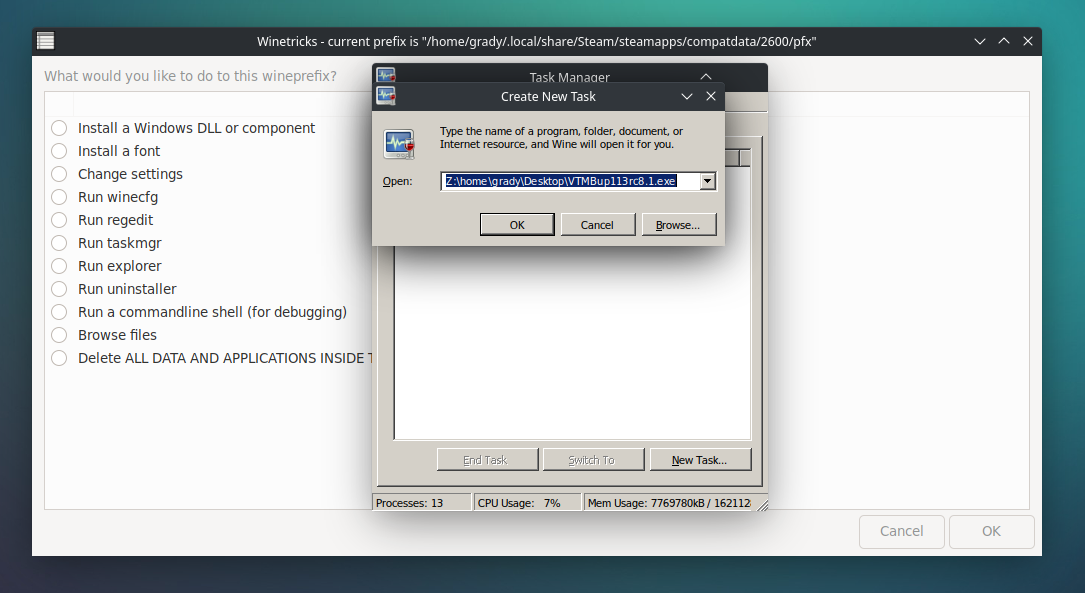Image resolution: width=1085 pixels, height=593 pixels.
Task: Choose Run taskmgr radio button
Action: click(59, 243)
